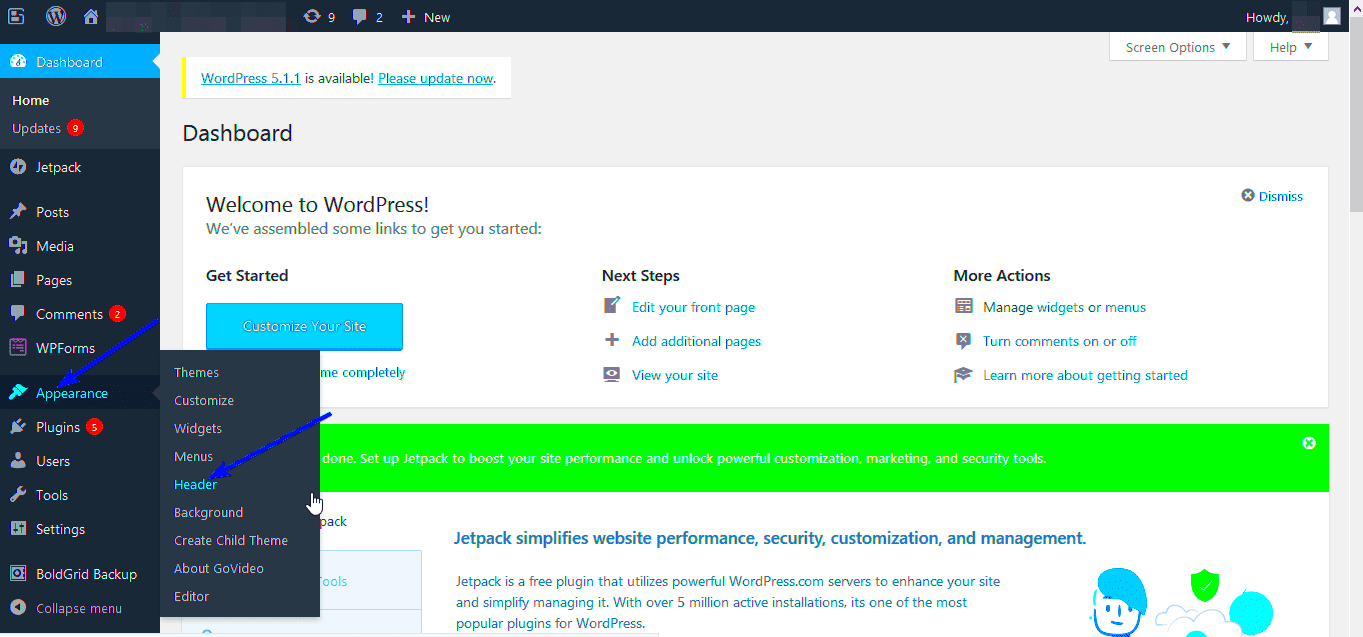Close the green Jetpack banner
Screen dimensions: 1363x637
[1309, 443]
